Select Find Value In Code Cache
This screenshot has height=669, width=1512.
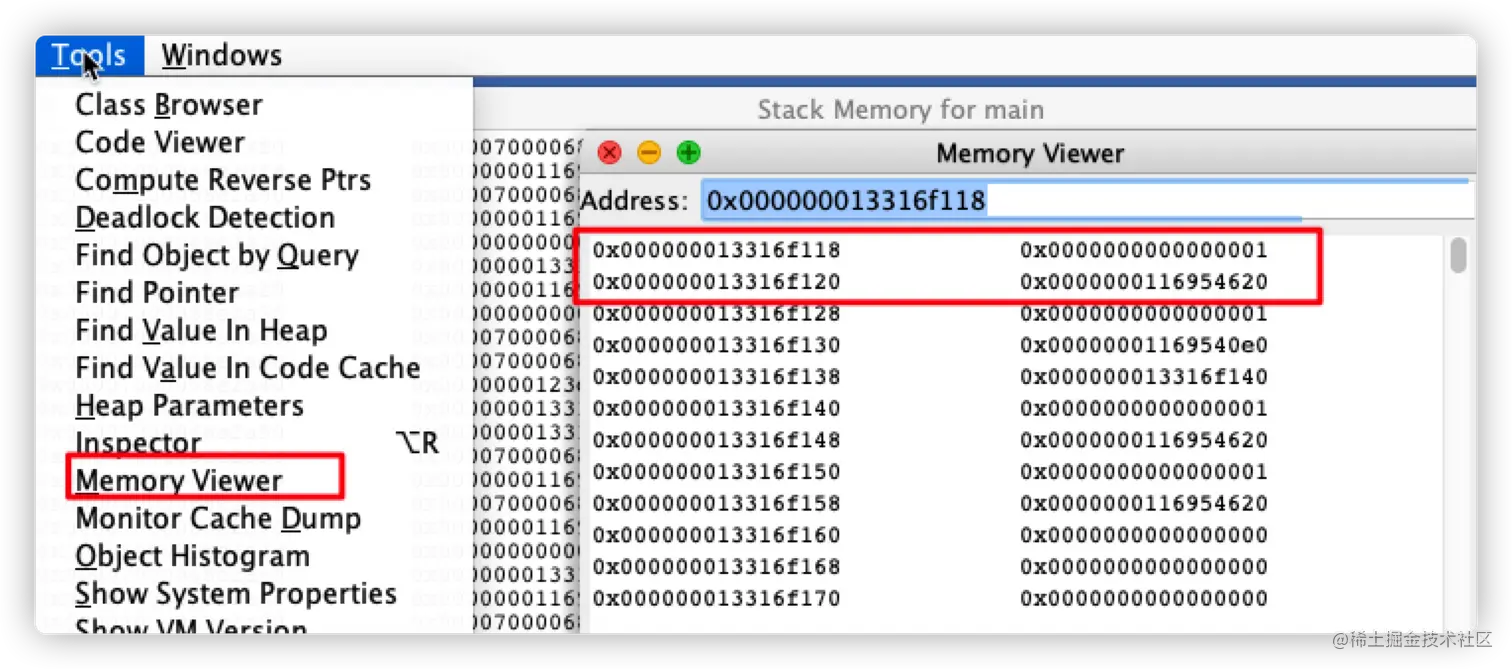248,368
